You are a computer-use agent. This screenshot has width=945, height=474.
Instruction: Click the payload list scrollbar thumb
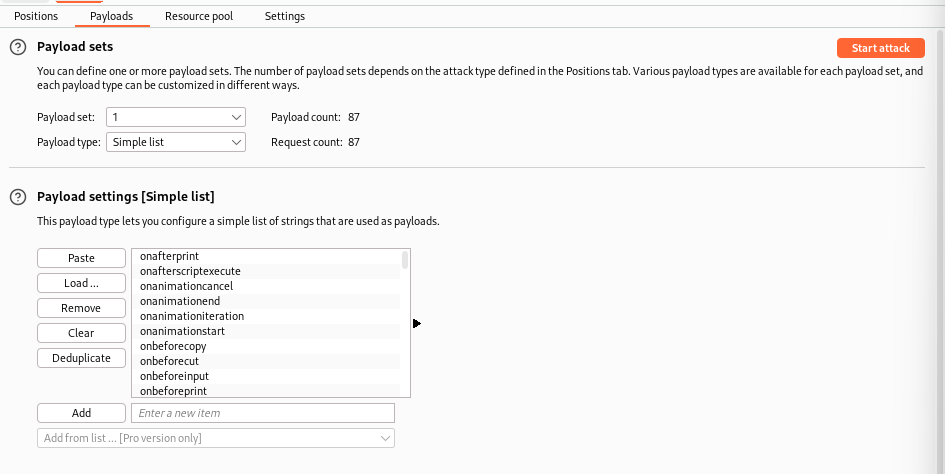pos(405,260)
